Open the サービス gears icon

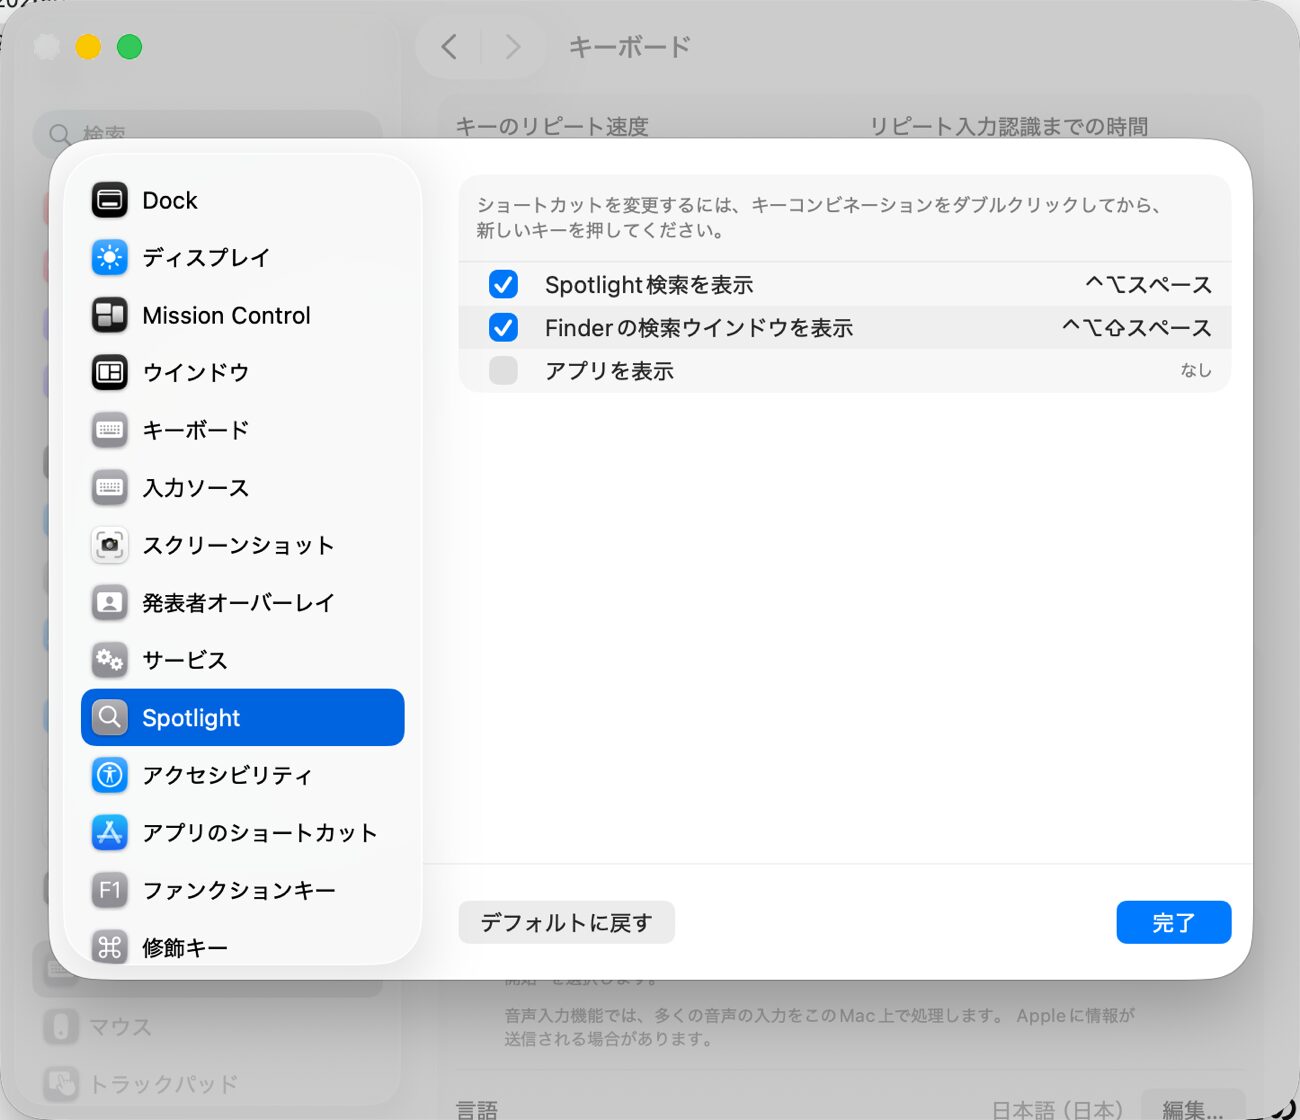click(110, 660)
